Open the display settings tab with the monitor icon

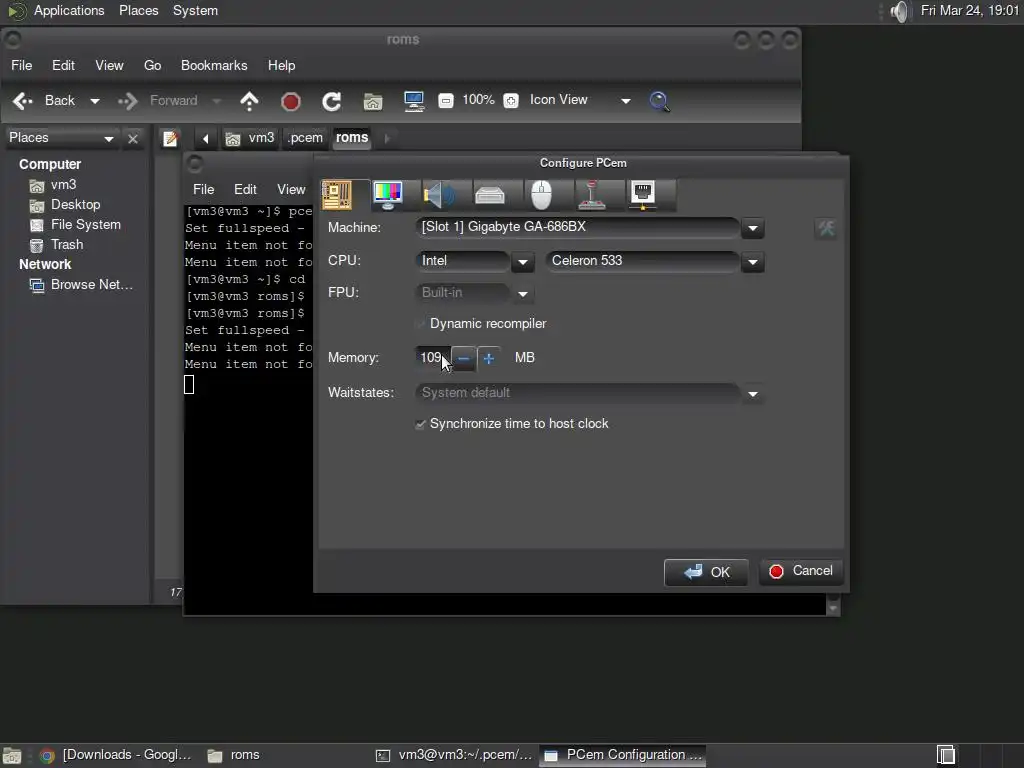point(388,195)
